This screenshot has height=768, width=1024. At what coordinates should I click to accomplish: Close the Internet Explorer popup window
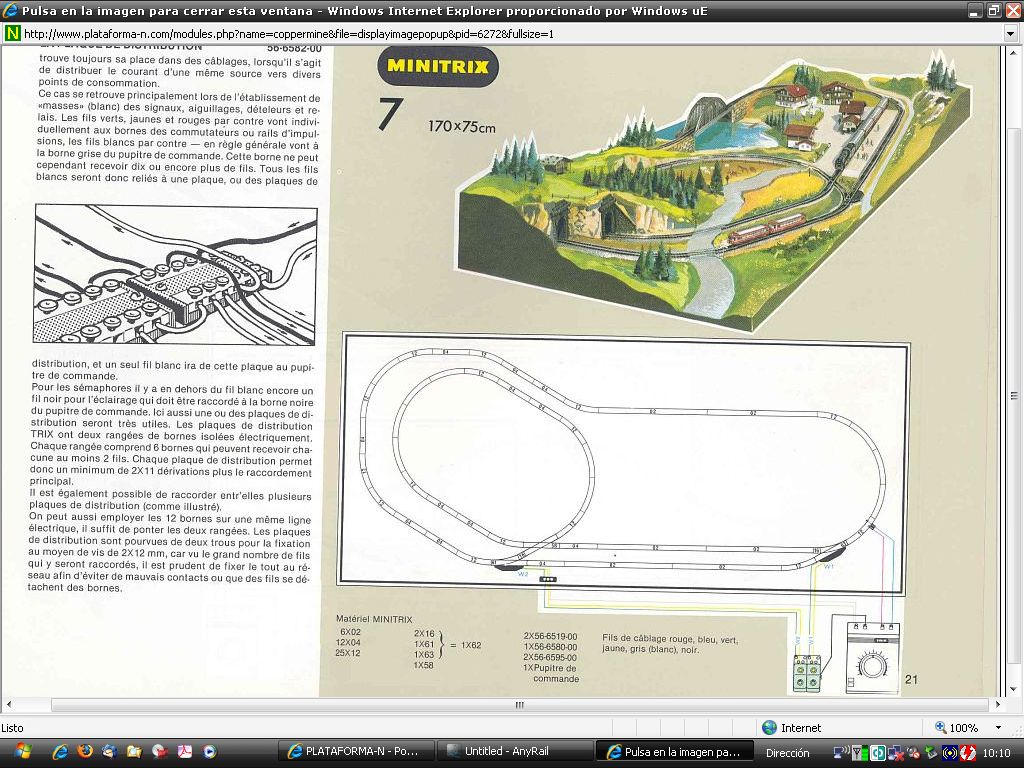(x=1012, y=10)
